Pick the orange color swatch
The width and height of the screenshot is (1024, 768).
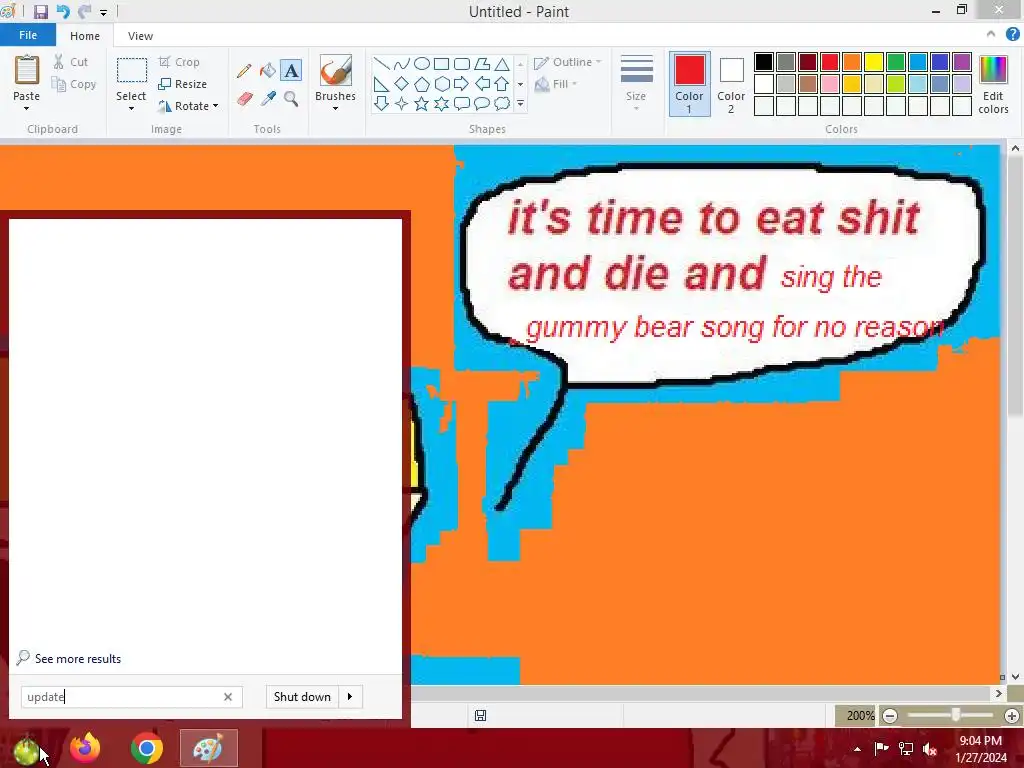(852, 62)
